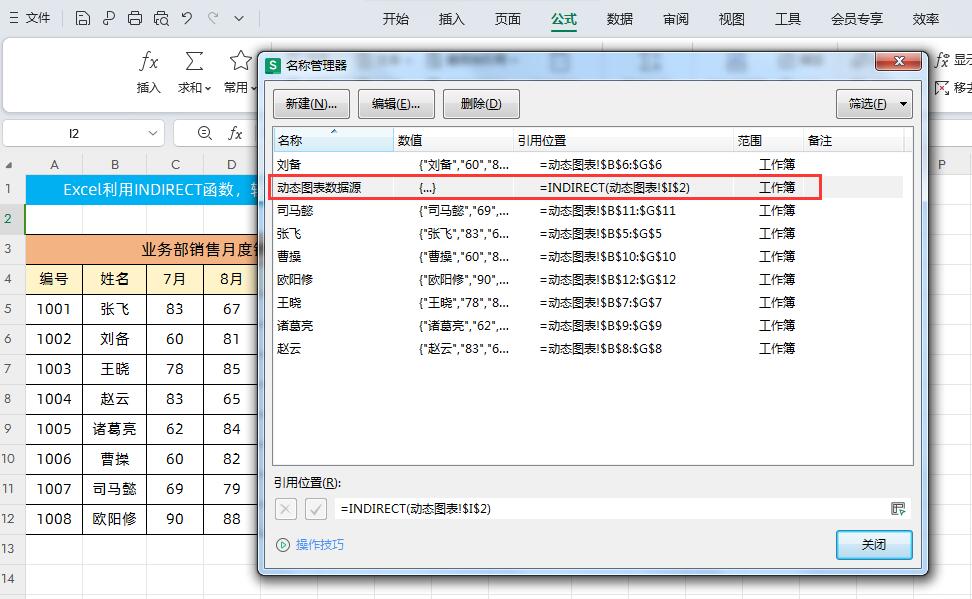This screenshot has width=972, height=599.
Task: Click the Undo arrow icon
Action: coord(187,18)
